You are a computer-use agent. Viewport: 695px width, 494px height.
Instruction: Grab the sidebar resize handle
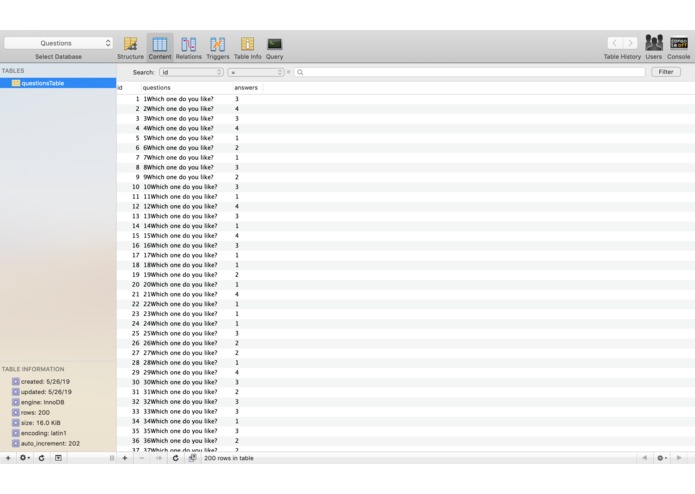pyautogui.click(x=112, y=458)
